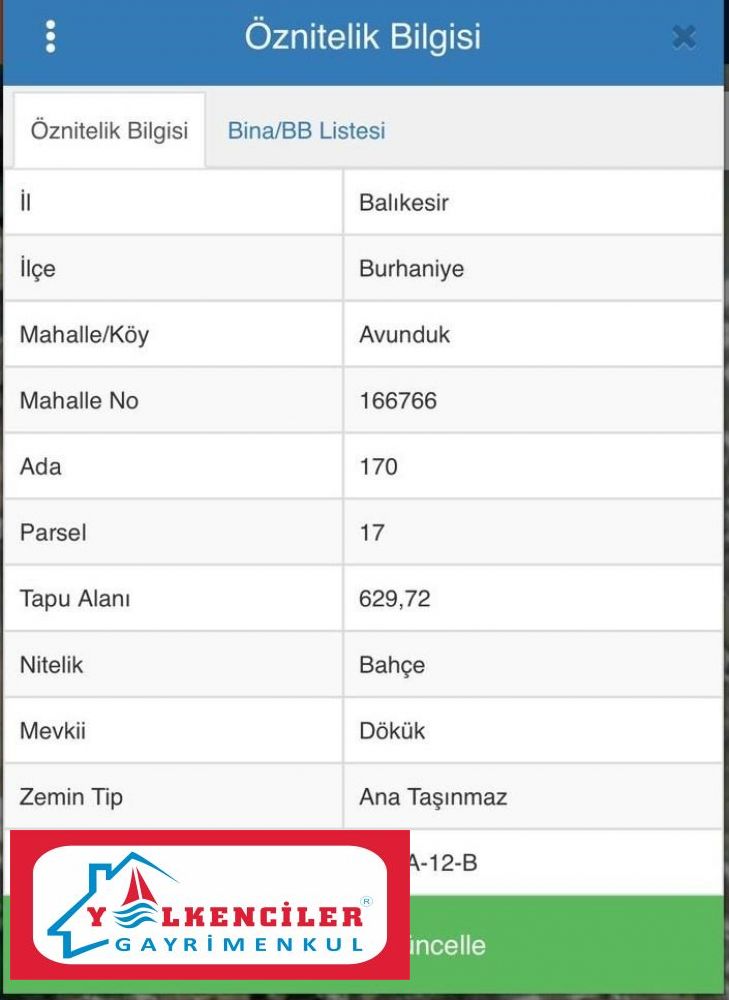This screenshot has width=729, height=1000.
Task: Select the Ana Taşınmaz value
Action: 433,797
